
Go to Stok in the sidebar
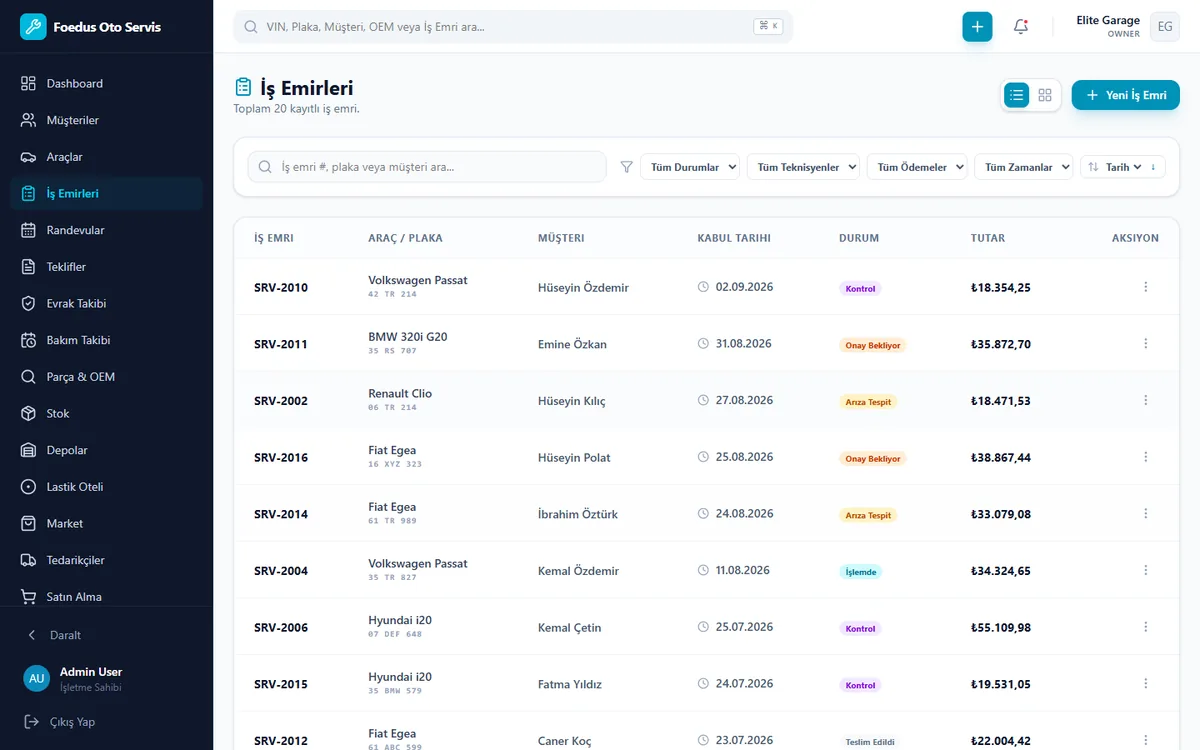[106, 414]
